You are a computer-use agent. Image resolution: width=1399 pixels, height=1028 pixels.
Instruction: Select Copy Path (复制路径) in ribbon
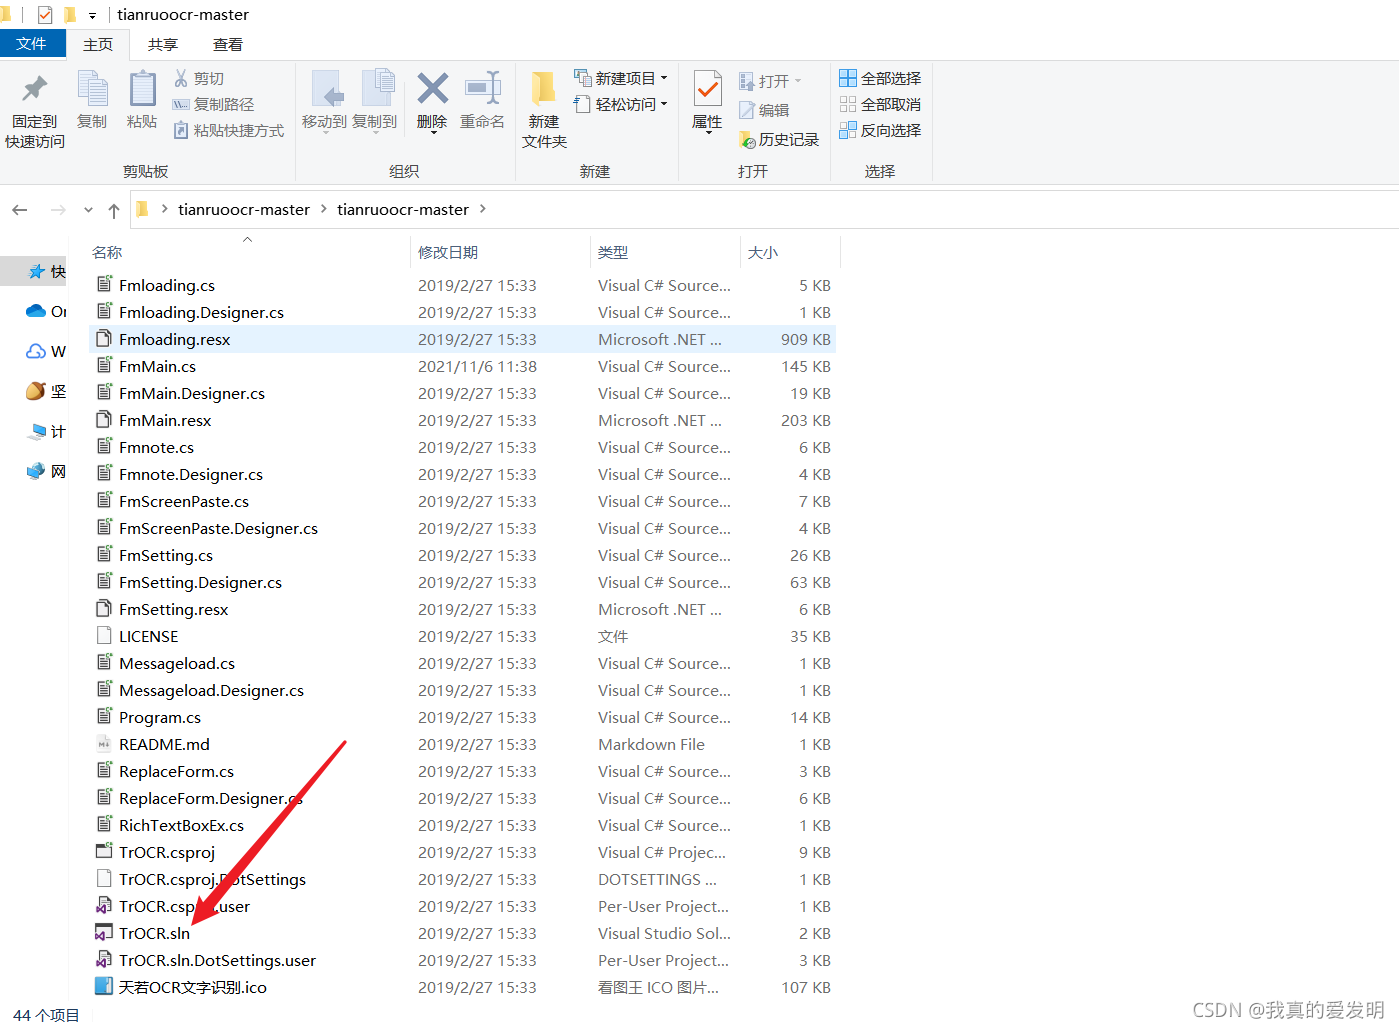click(213, 104)
